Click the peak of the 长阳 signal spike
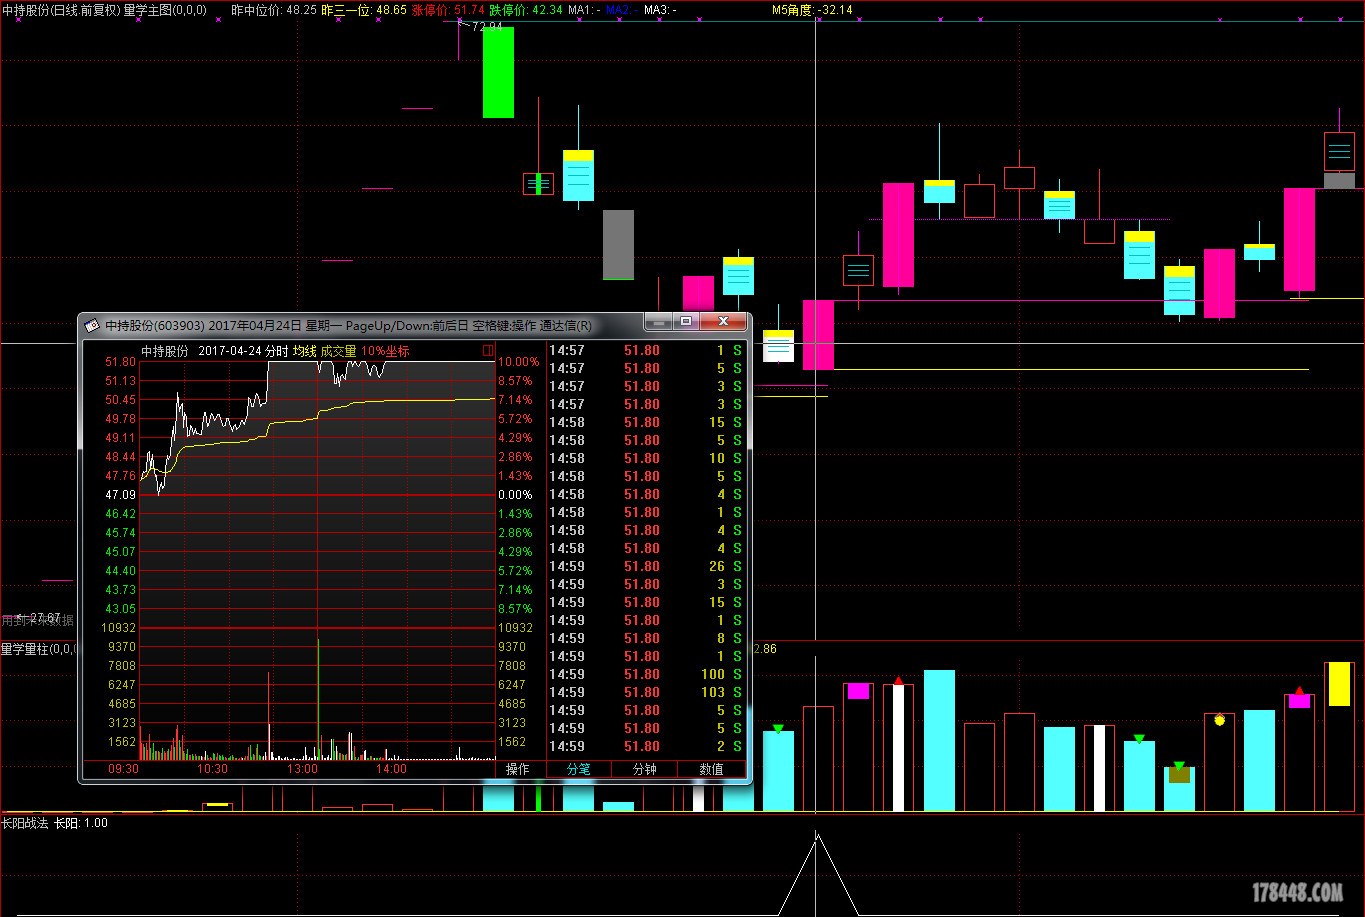 pos(817,836)
